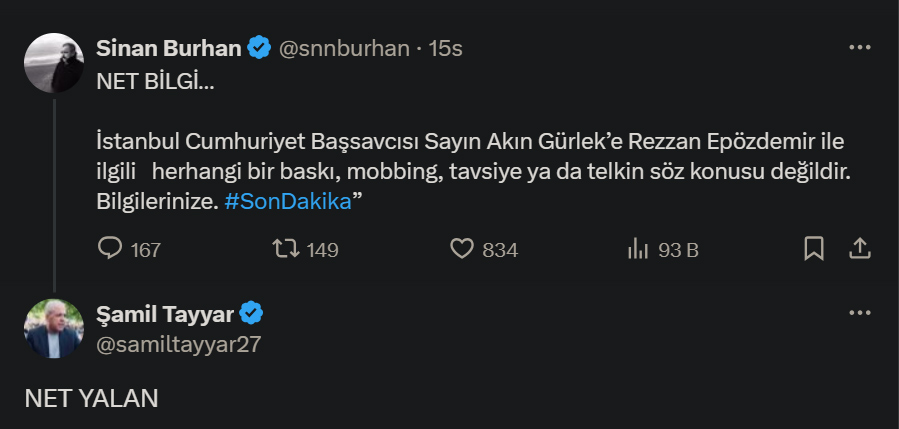Viewport: 899px width, 429px height.
Task: Open more options for Sinan Burhan's tweet
Action: (x=859, y=48)
